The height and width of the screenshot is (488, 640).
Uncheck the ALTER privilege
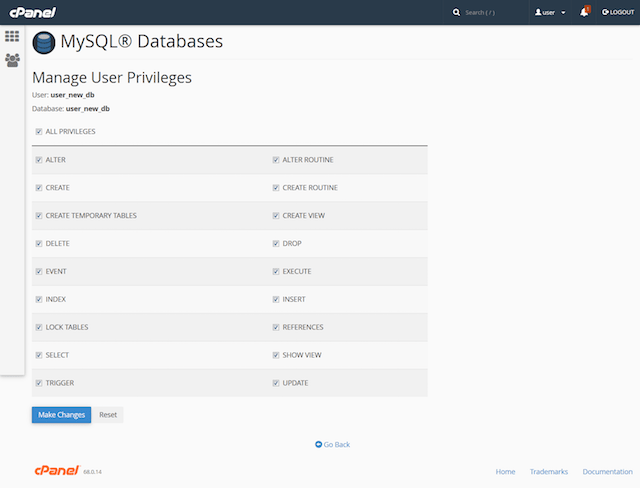point(39,160)
